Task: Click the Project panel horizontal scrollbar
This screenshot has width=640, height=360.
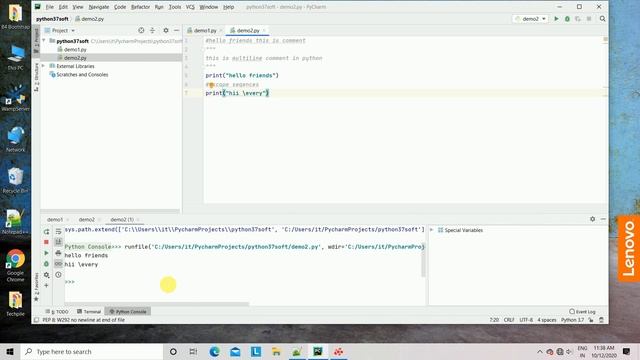Action: (x=110, y=211)
